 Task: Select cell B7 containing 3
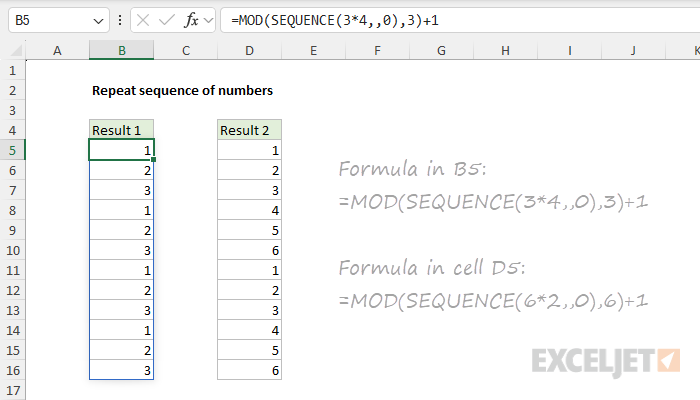click(x=121, y=191)
